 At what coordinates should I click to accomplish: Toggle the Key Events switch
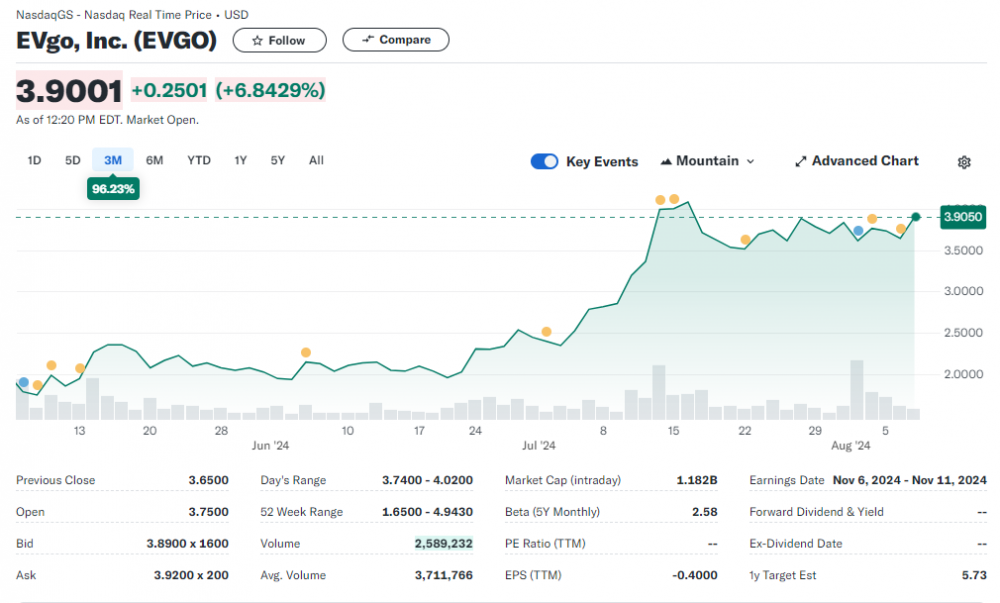click(x=544, y=161)
